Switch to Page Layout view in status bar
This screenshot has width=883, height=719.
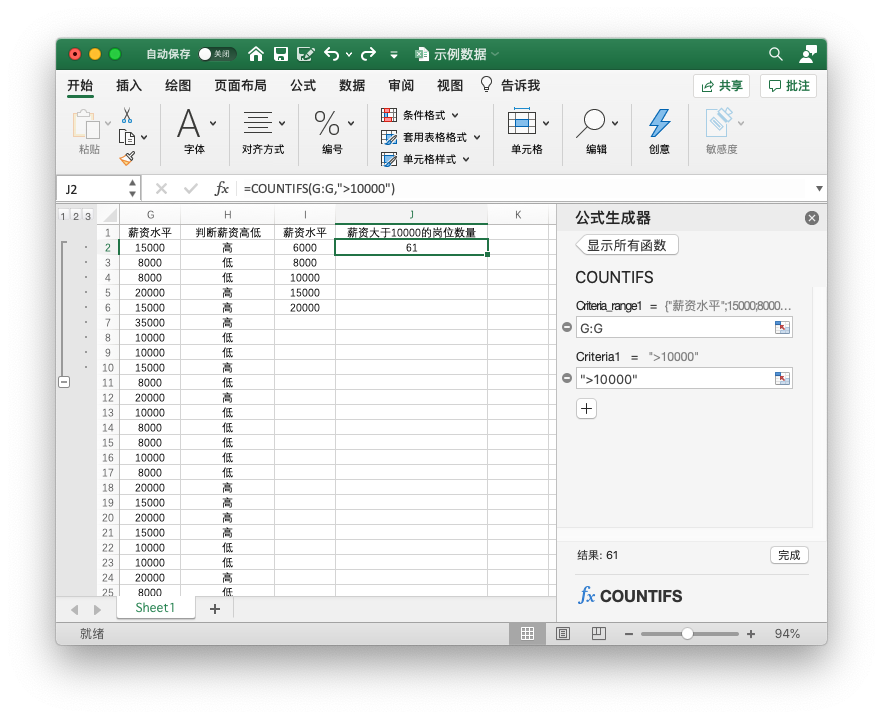563,634
